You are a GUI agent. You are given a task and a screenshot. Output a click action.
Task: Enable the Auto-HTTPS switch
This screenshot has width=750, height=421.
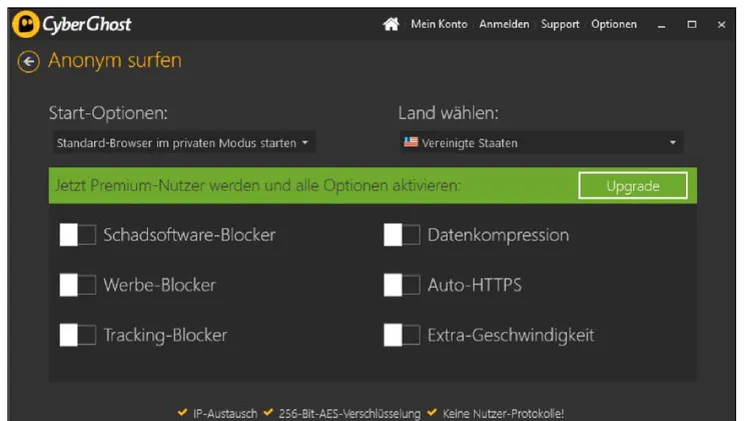(402, 285)
